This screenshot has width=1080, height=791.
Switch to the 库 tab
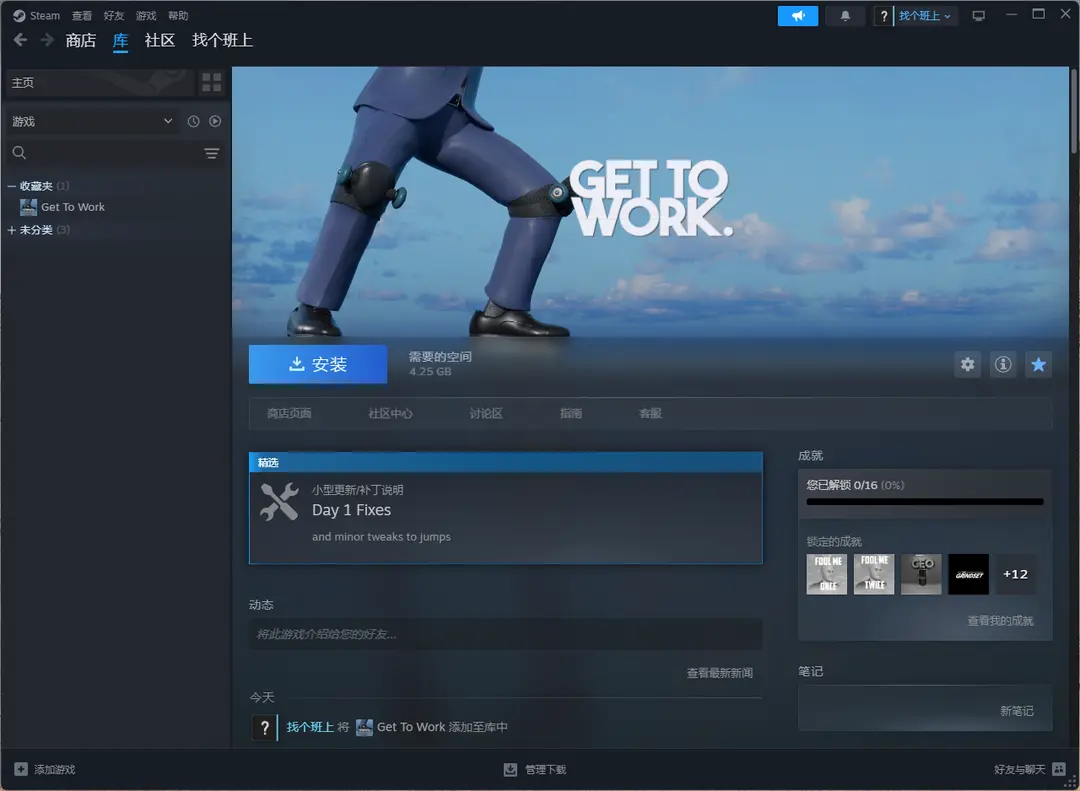(x=121, y=41)
